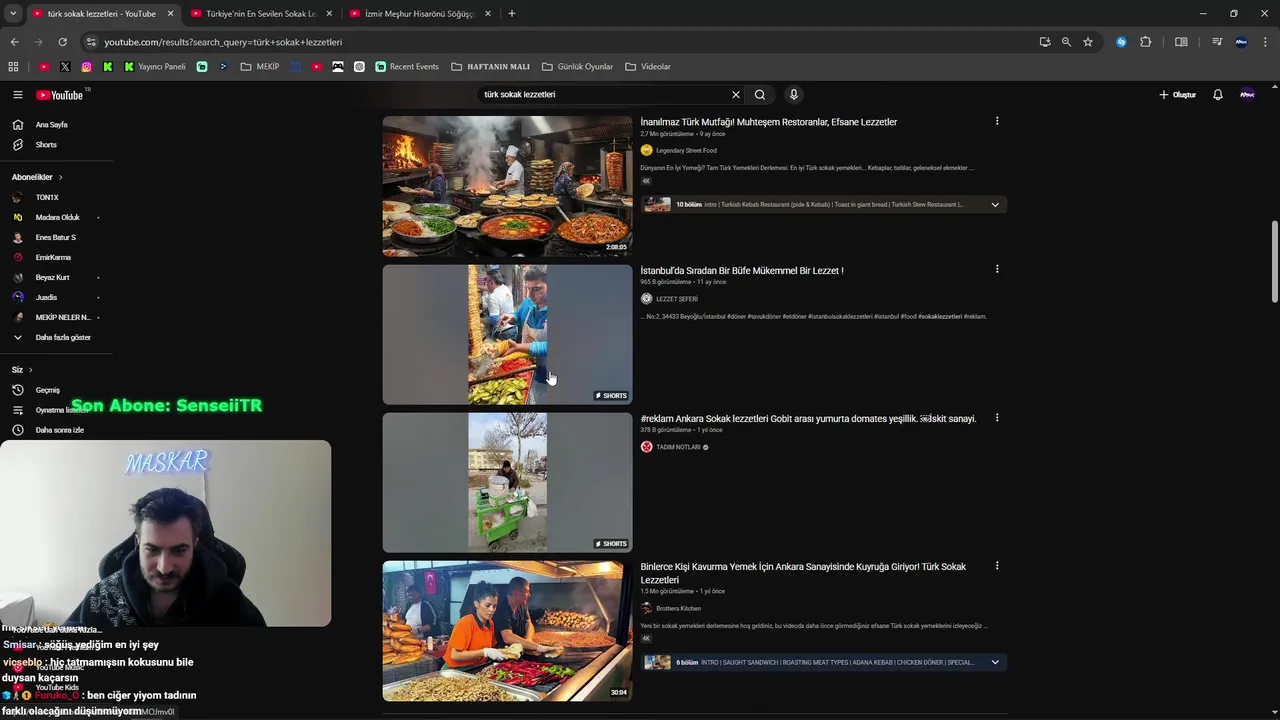Viewport: 1280px width, 720px height.
Task: Open Abonelikler section header
Action: point(37,177)
